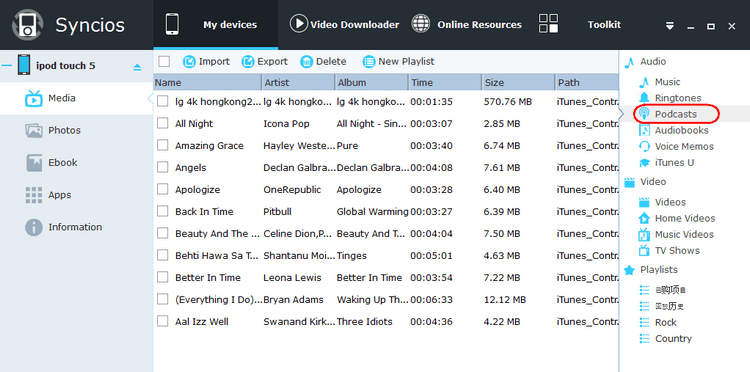Check the Apologize row checkbox
The image size is (750, 372).
[x=163, y=189]
